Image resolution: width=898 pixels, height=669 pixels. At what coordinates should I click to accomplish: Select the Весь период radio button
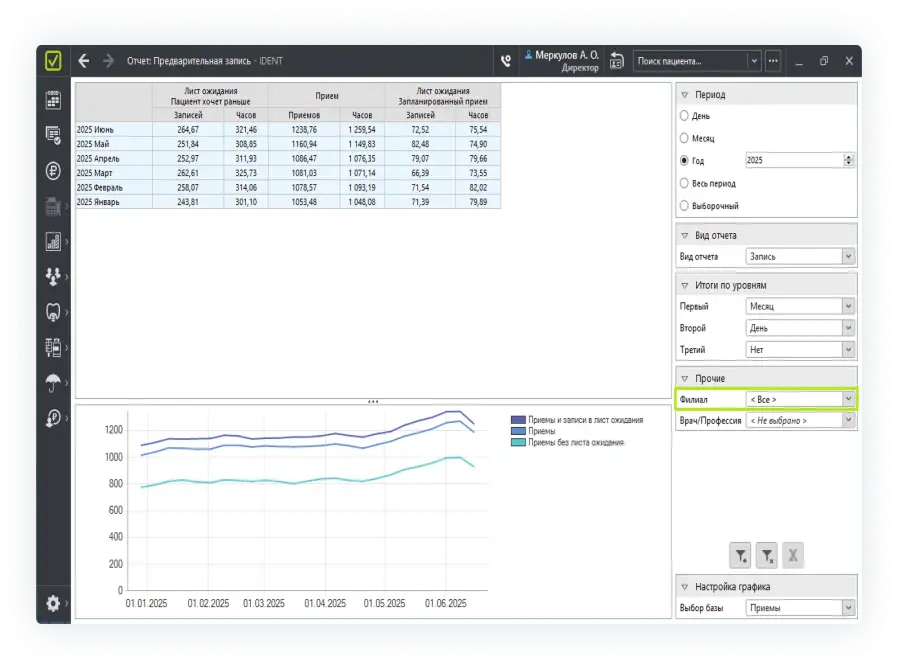[685, 183]
